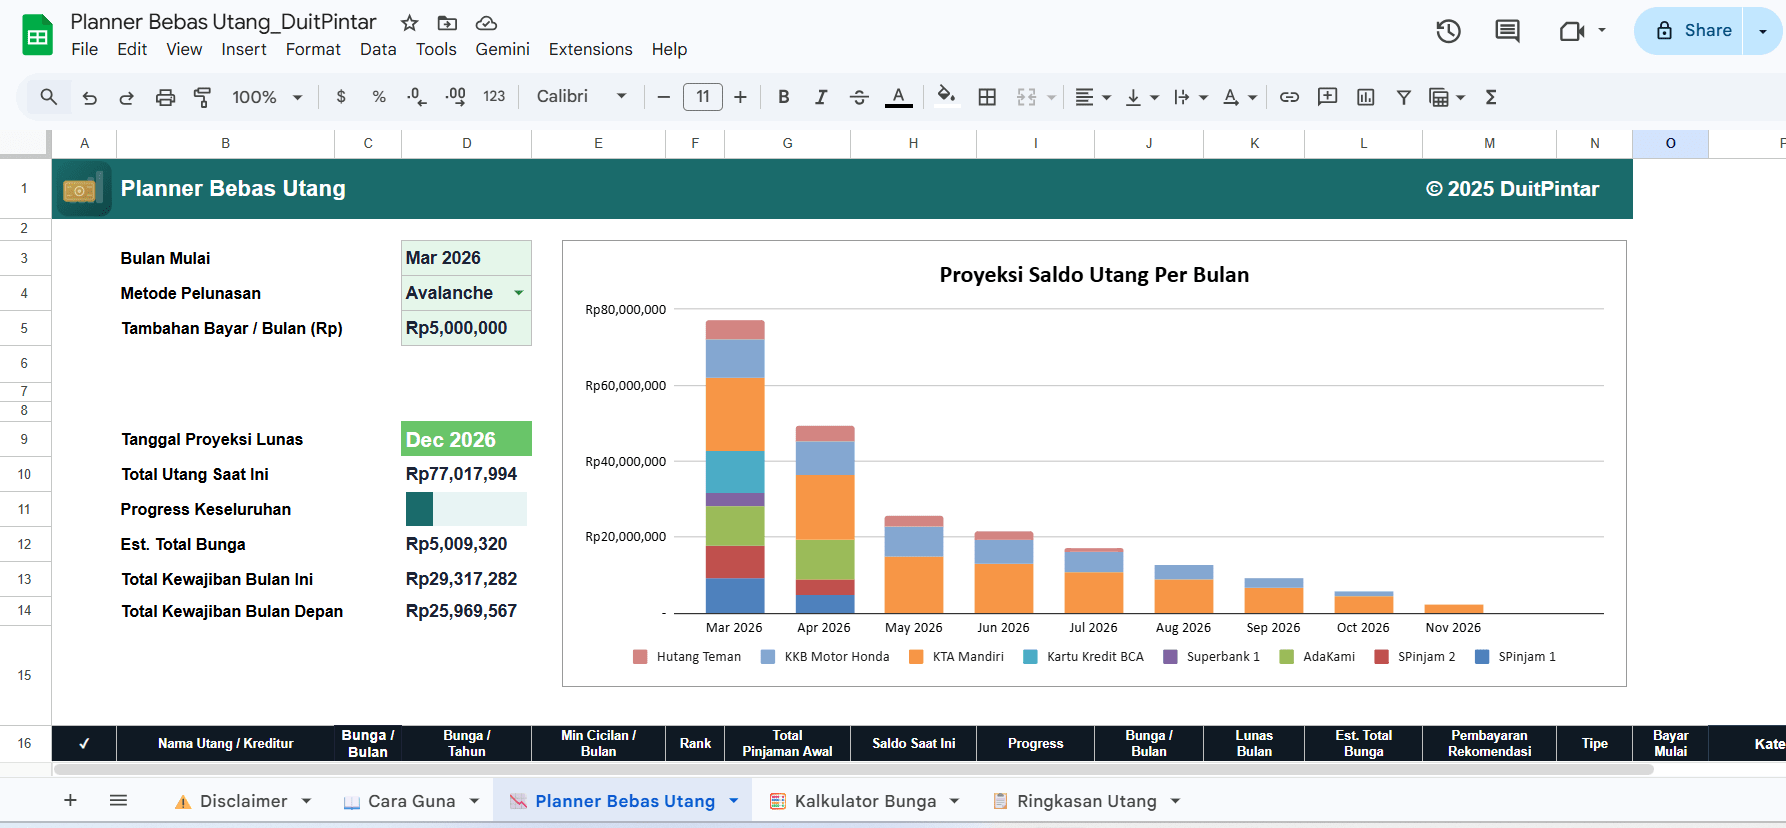
Task: Open the Google Sheets home icon
Action: click(x=38, y=36)
